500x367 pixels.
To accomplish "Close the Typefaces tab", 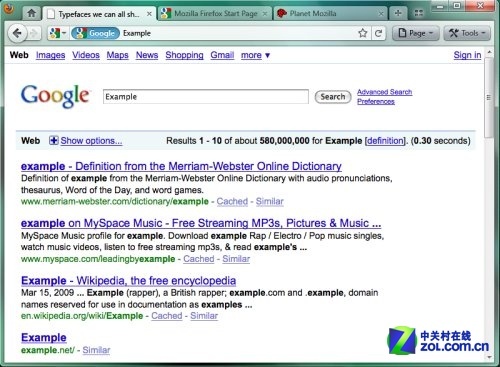I will coord(149,14).
